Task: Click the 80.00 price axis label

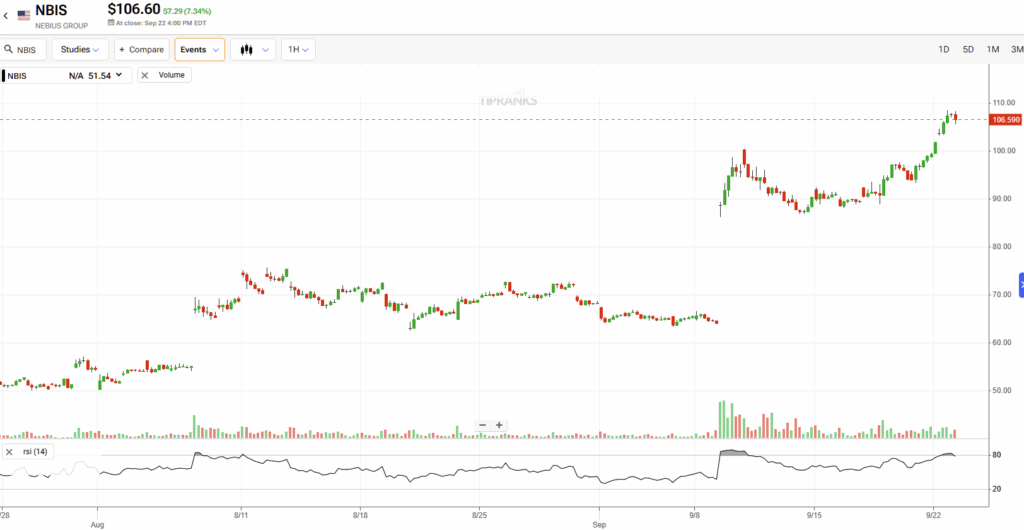Action: click(x=1004, y=247)
